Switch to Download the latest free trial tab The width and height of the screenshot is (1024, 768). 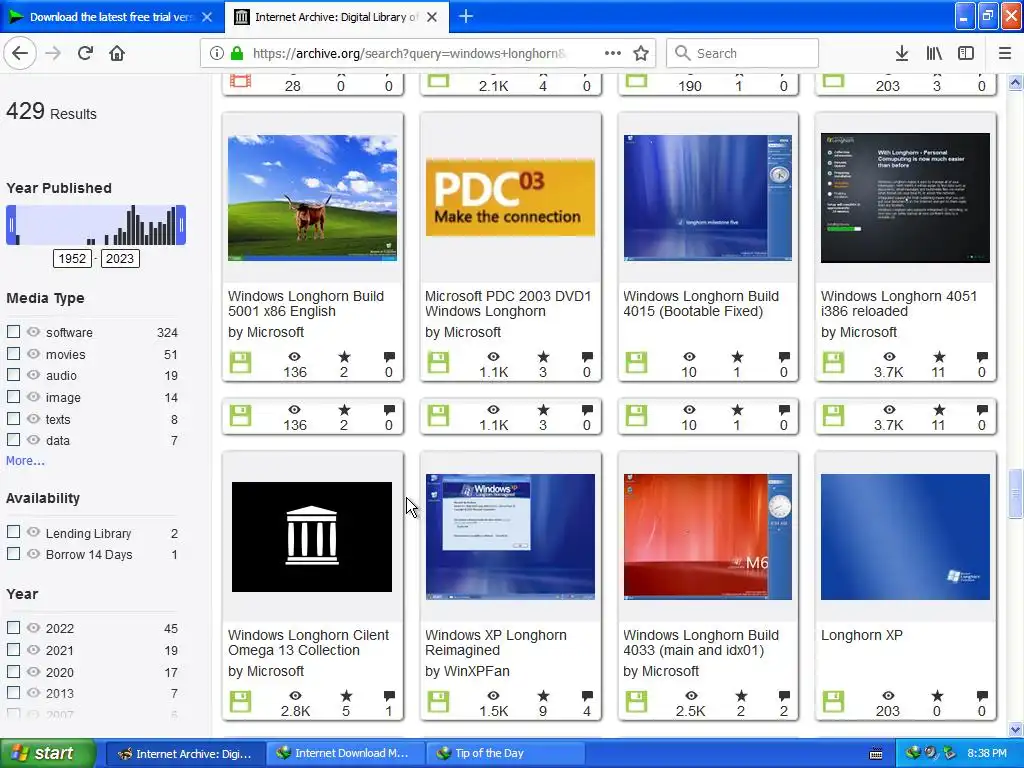112,17
